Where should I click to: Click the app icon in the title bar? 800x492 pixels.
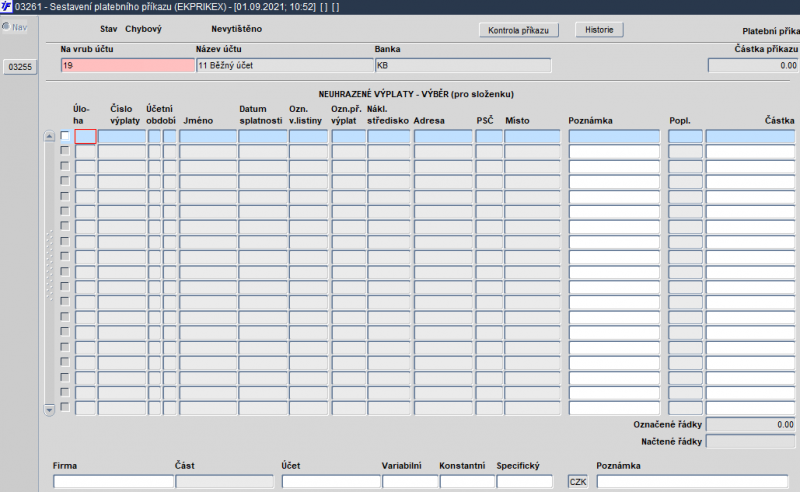click(6, 7)
